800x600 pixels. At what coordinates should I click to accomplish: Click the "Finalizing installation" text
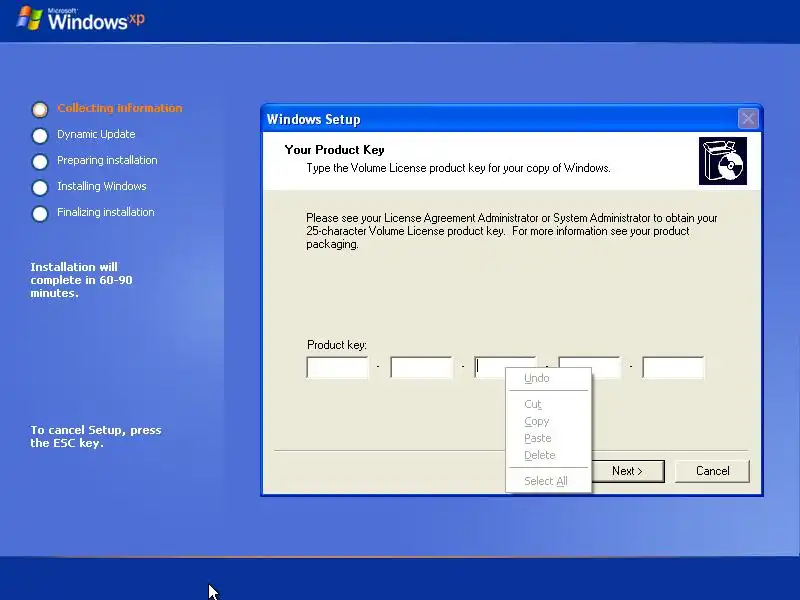coord(106,212)
